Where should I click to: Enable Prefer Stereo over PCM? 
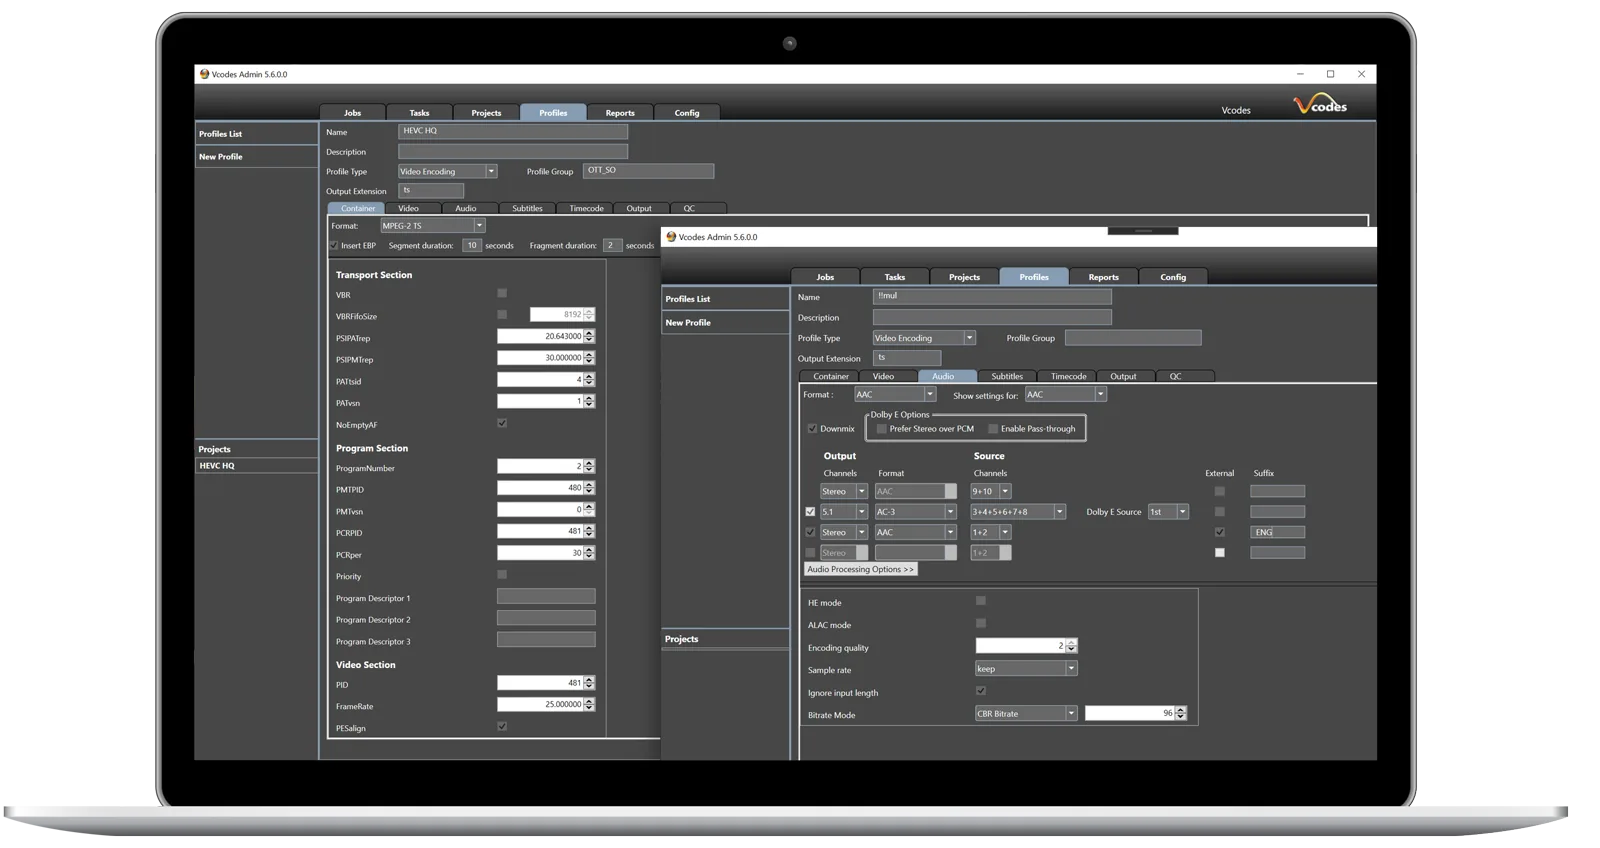tap(881, 429)
